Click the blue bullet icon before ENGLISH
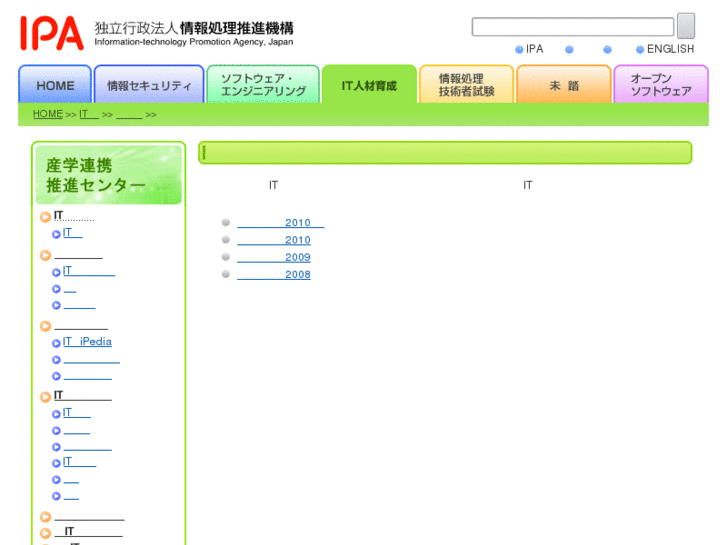 pyautogui.click(x=640, y=50)
